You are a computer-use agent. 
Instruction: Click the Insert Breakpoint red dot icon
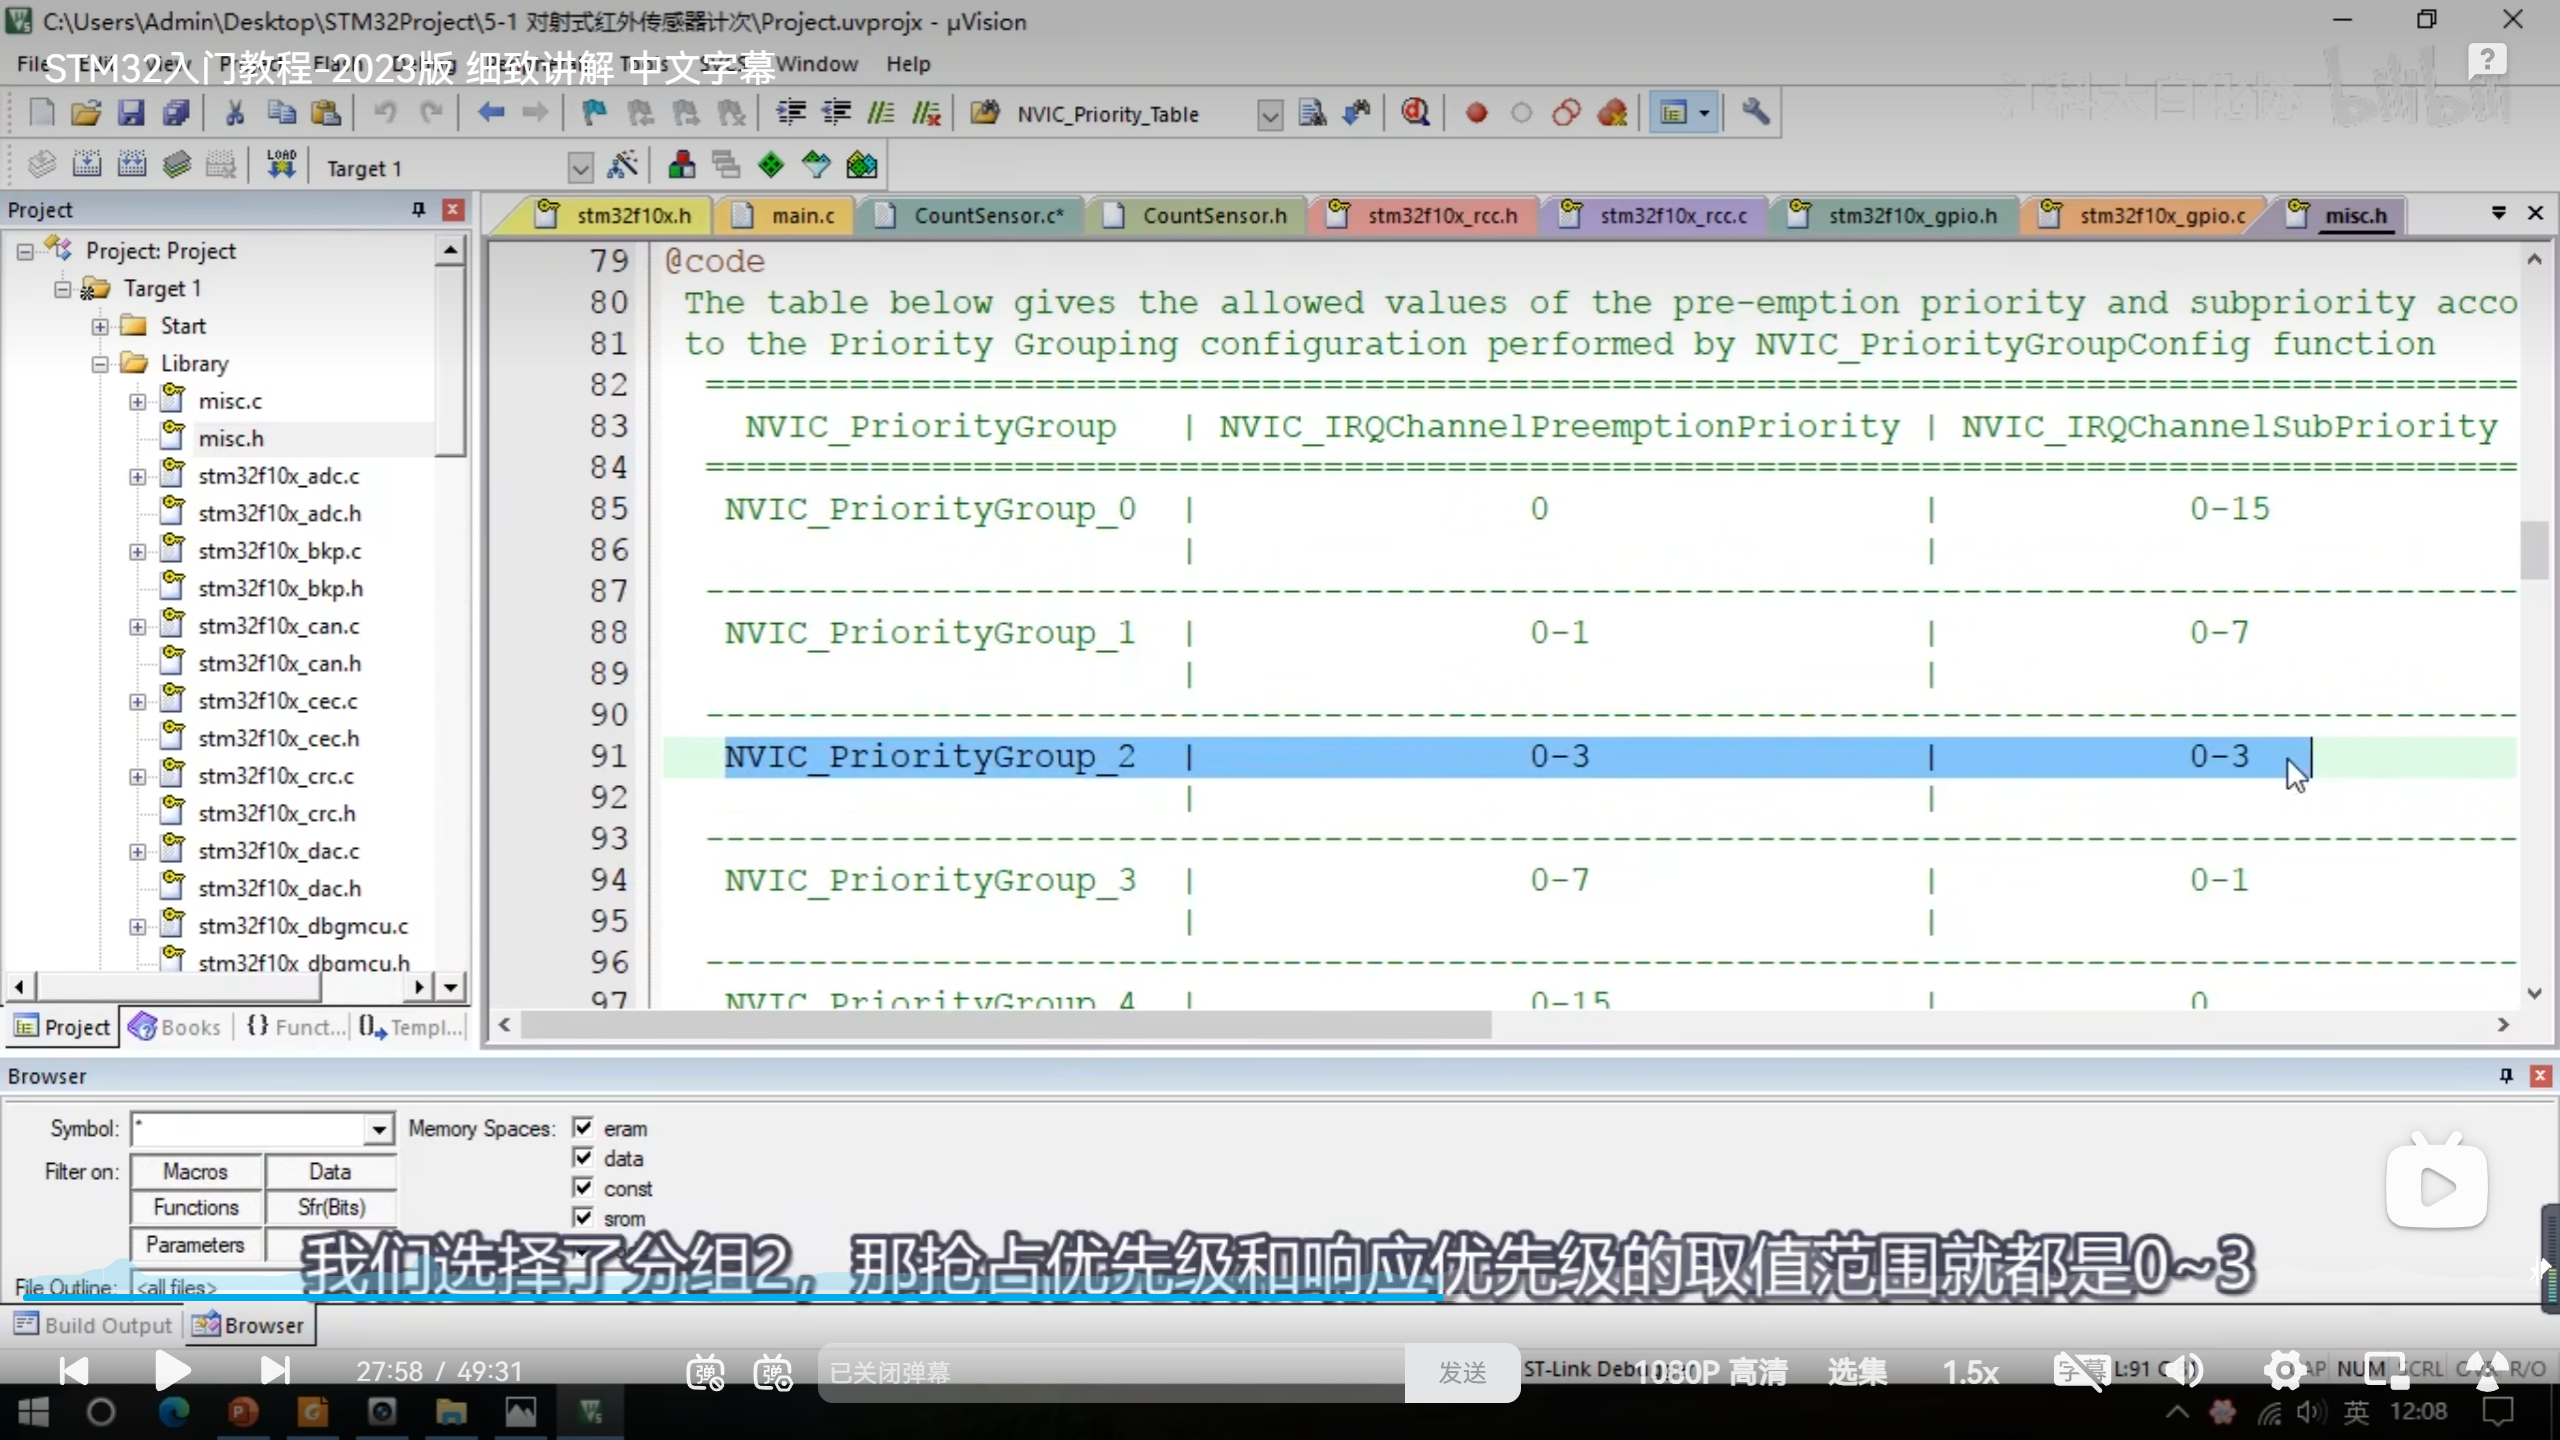click(x=1476, y=113)
